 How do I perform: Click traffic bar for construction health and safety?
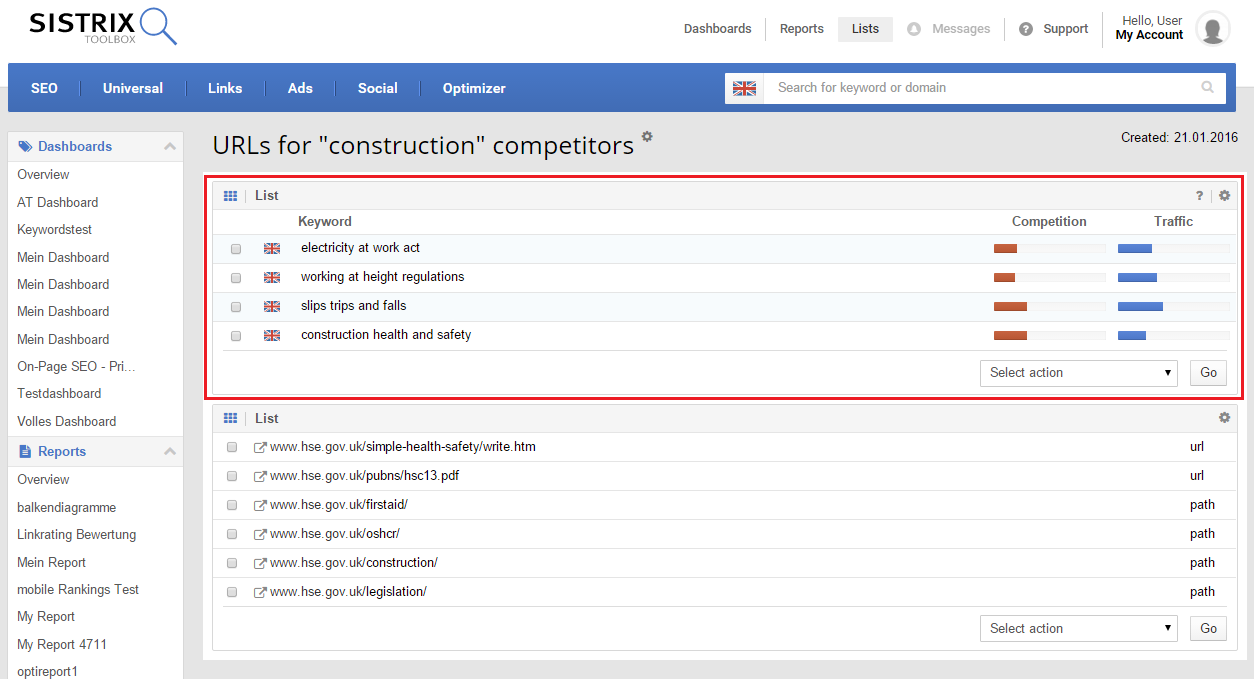pos(1174,336)
